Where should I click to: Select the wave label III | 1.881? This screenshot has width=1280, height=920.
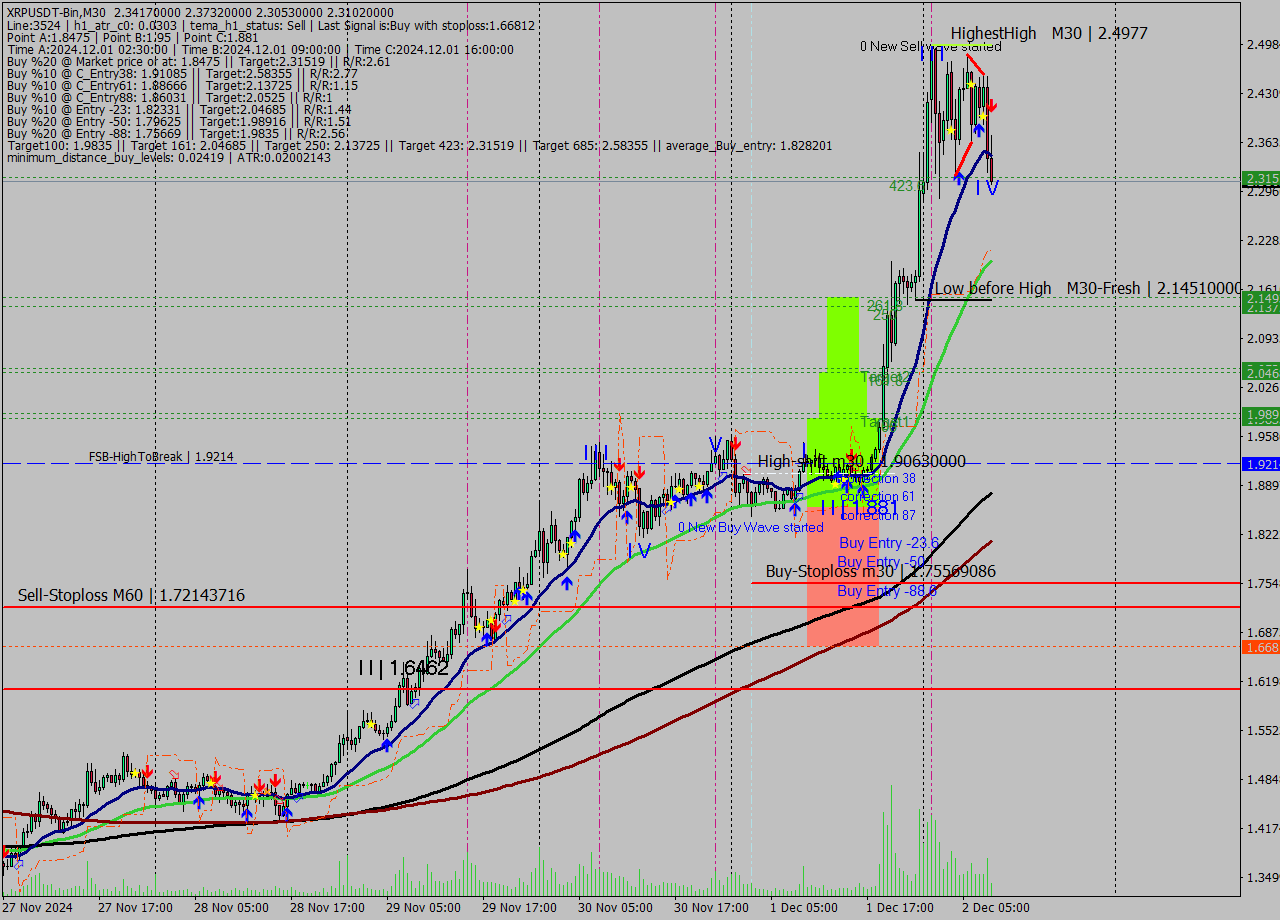[859, 508]
